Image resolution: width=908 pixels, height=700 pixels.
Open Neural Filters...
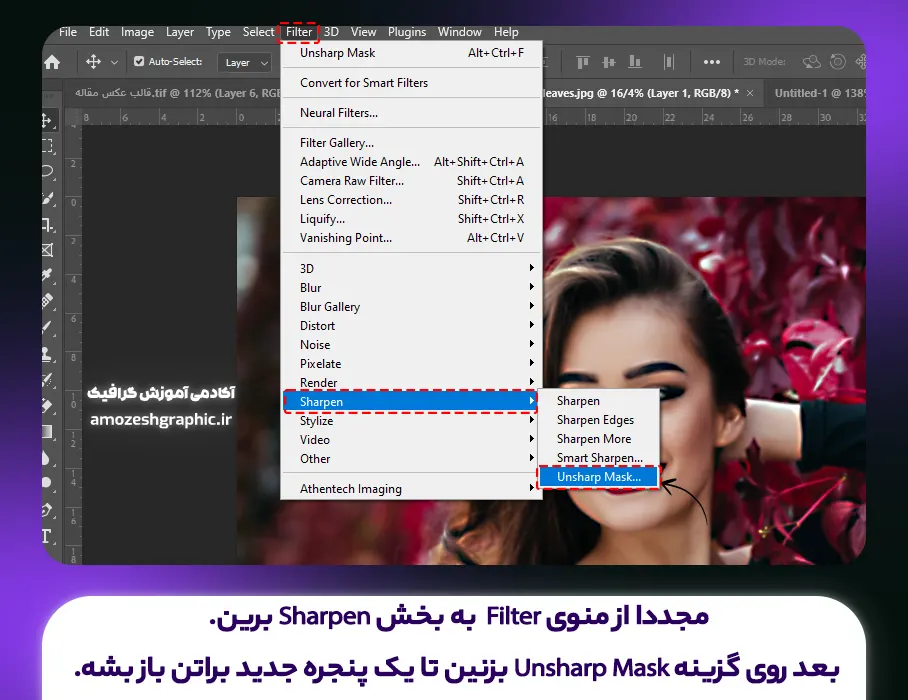(x=412, y=113)
